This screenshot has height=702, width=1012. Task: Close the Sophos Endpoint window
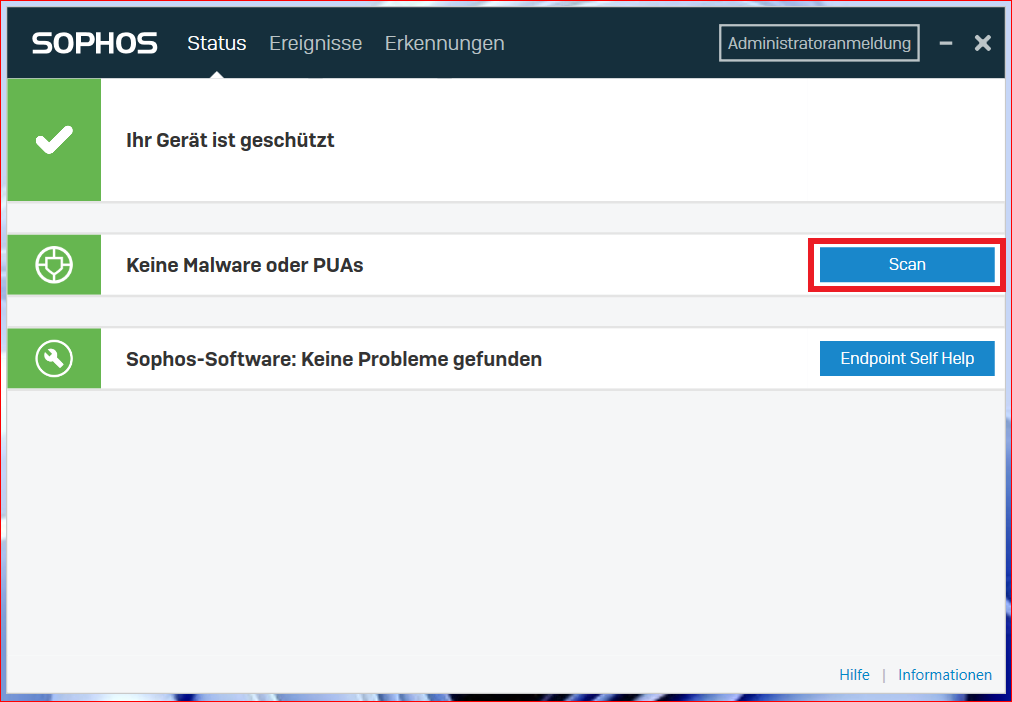pos(981,42)
